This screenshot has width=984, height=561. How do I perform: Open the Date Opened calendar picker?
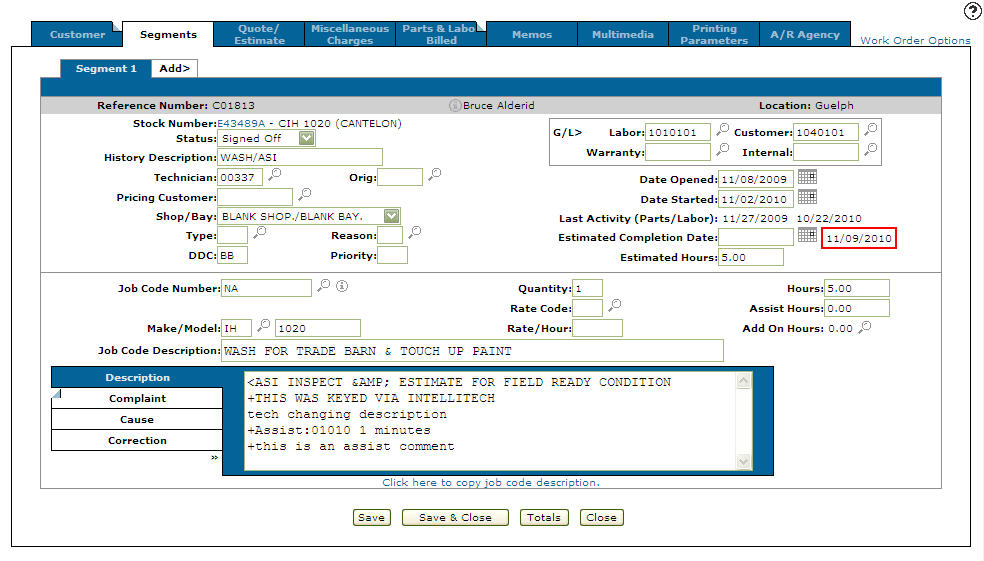click(807, 178)
